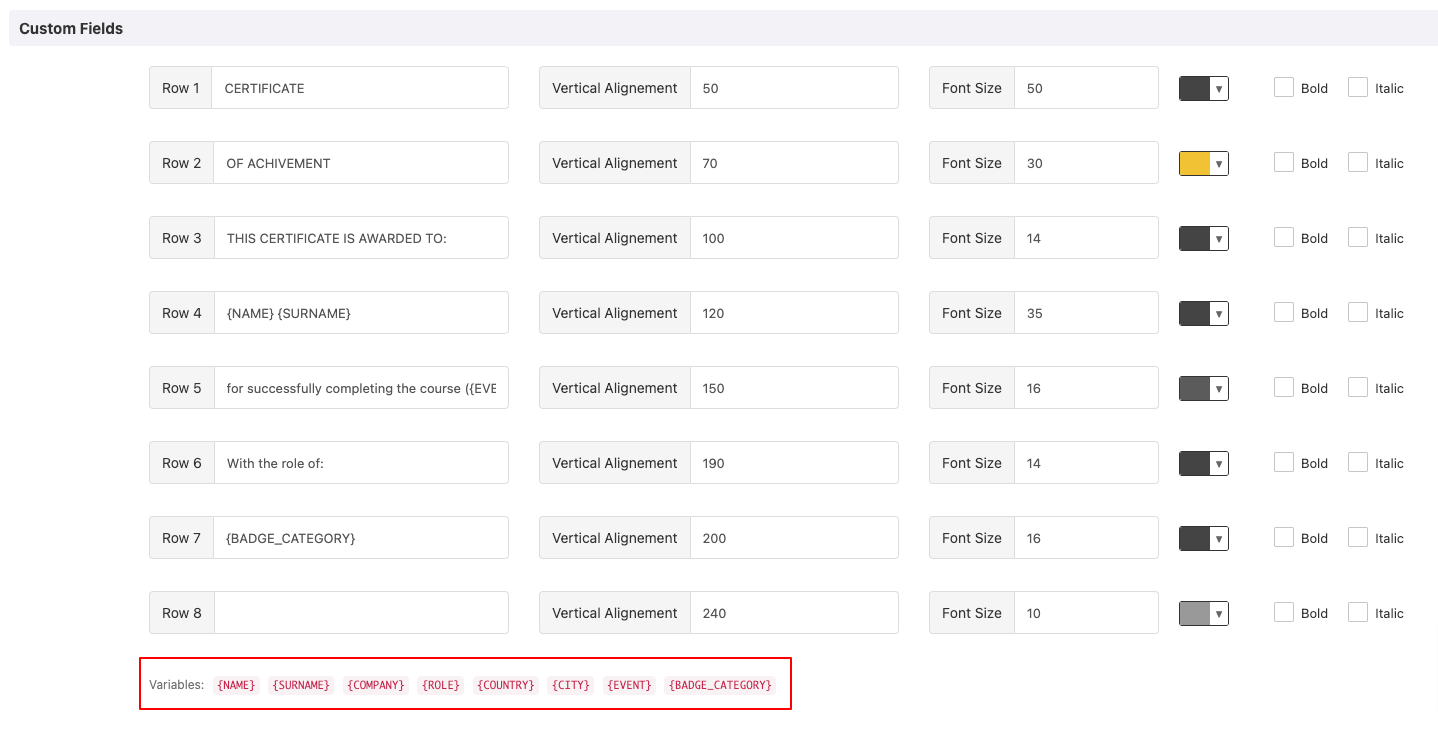
Task: Click the {COMPANY} variable tag
Action: pos(376,685)
